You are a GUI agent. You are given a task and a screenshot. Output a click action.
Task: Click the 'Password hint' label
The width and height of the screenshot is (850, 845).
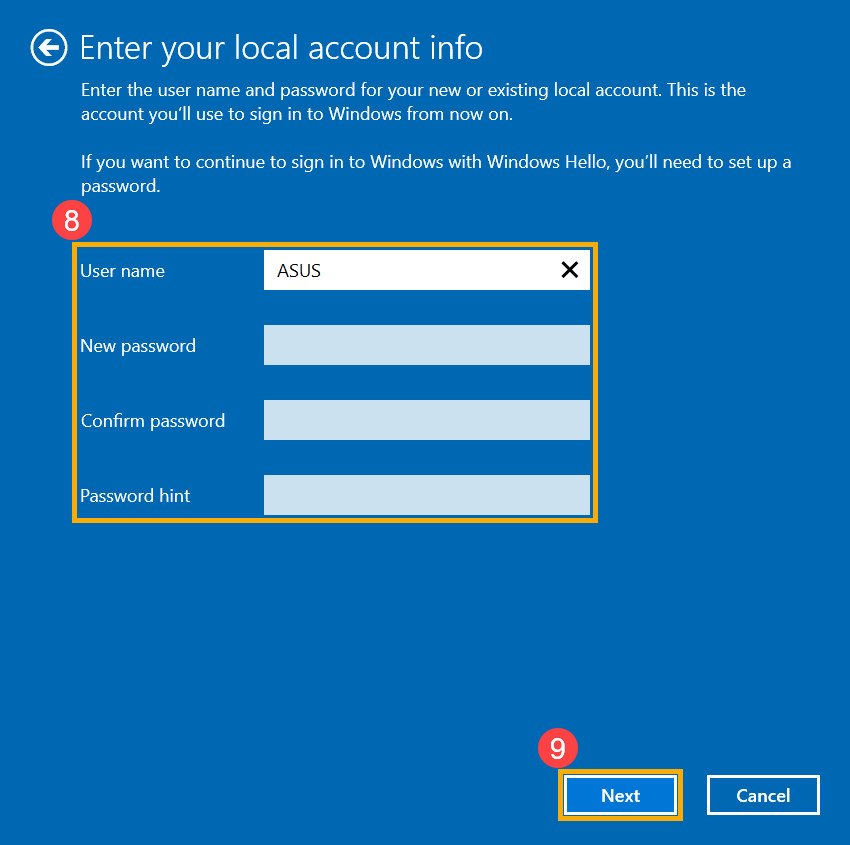coord(135,495)
